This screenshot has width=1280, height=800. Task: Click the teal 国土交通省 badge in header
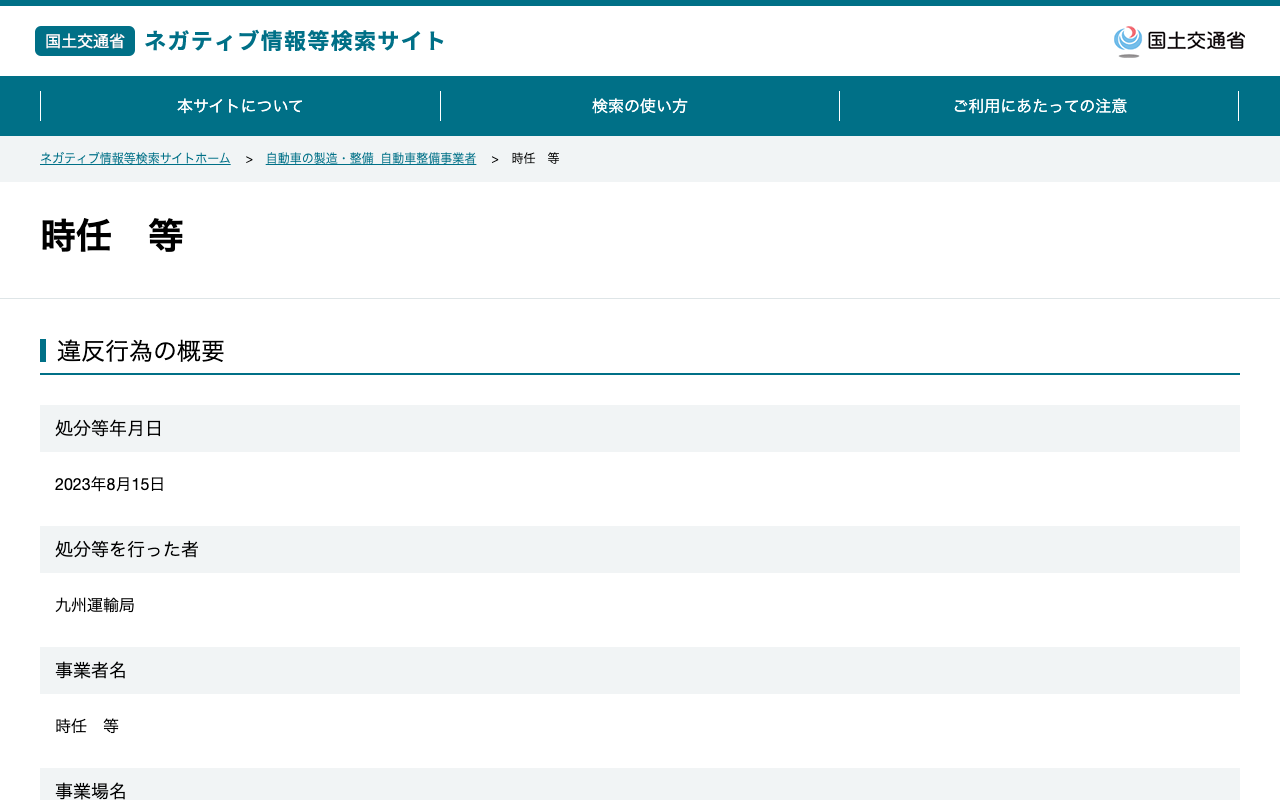pyautogui.click(x=85, y=41)
